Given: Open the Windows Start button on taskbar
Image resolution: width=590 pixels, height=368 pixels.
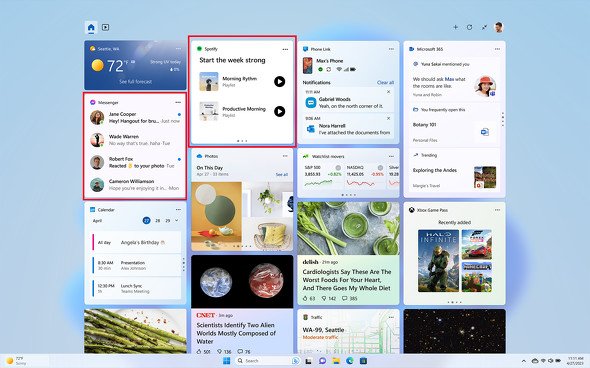Looking at the screenshot, I should [x=227, y=361].
